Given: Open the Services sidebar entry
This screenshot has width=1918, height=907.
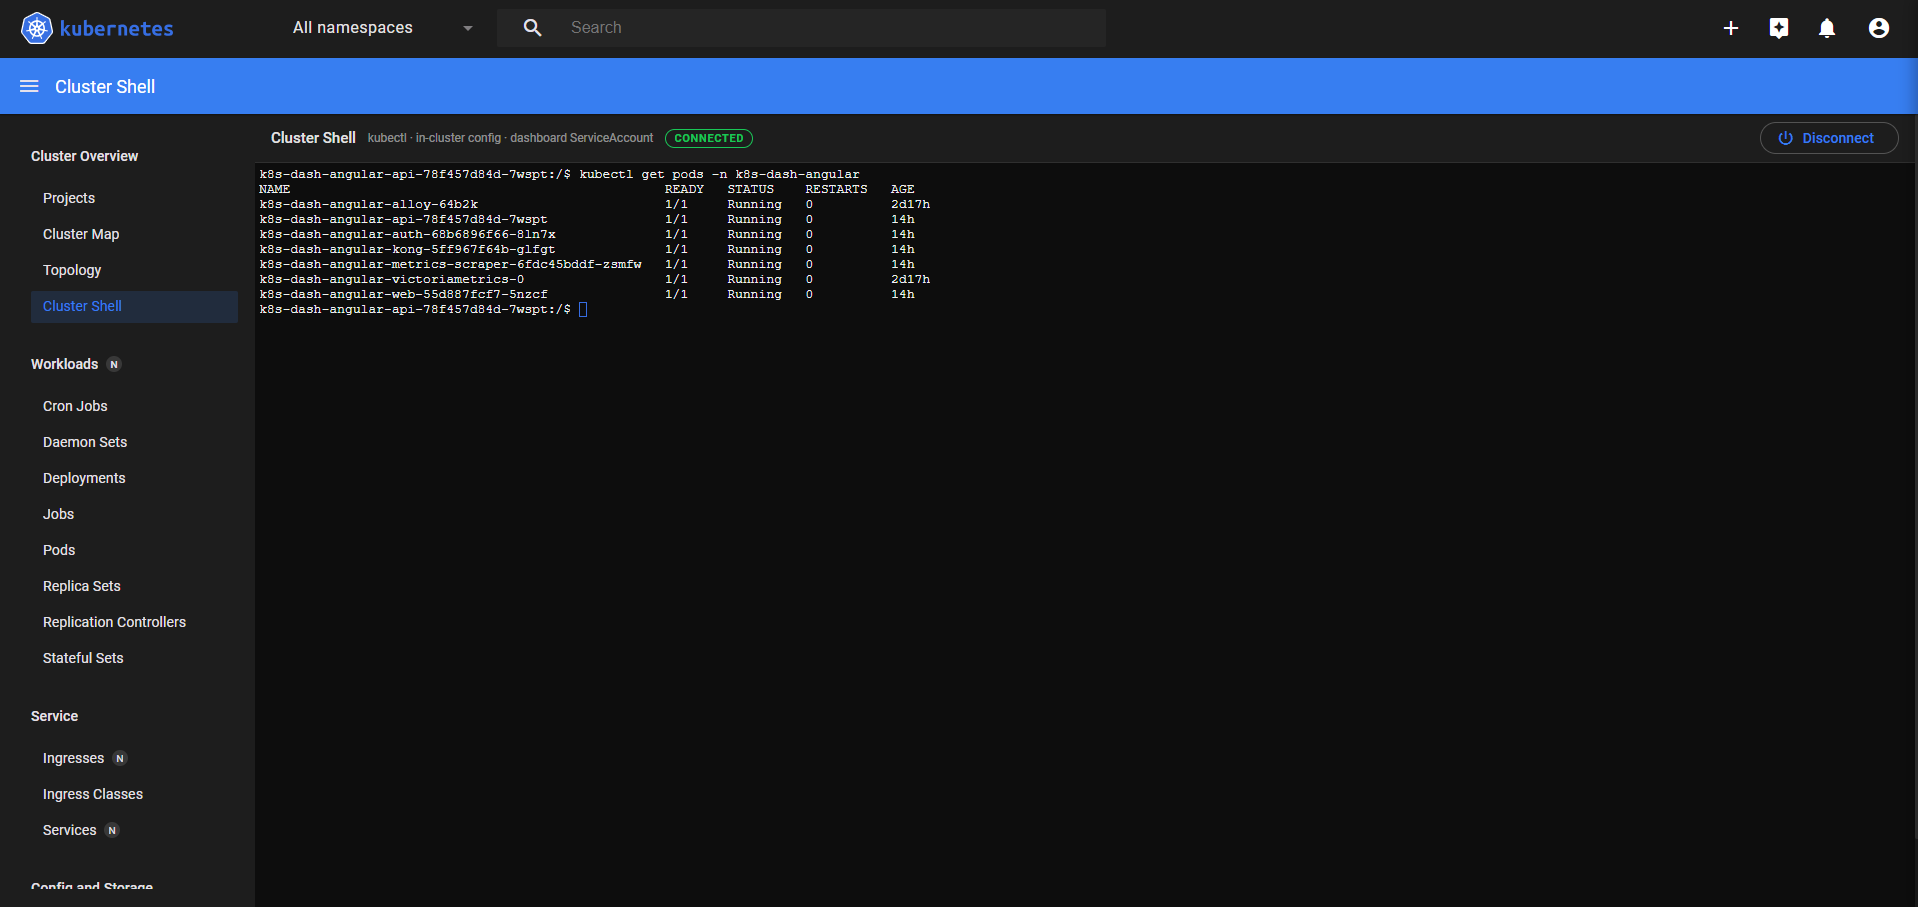Looking at the screenshot, I should pyautogui.click(x=70, y=830).
